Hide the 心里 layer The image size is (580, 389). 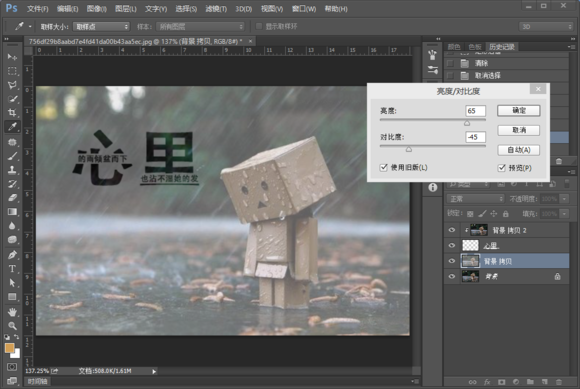pyautogui.click(x=452, y=246)
